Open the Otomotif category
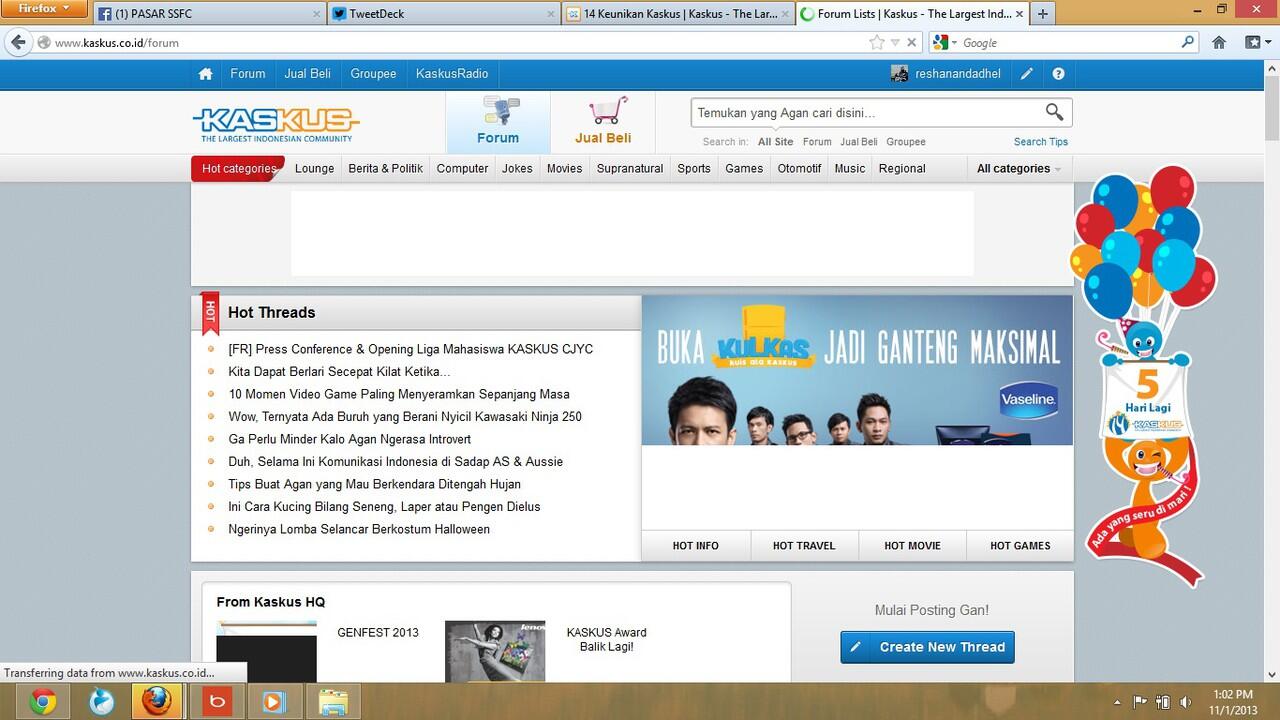The height and width of the screenshot is (720, 1280). [x=799, y=168]
